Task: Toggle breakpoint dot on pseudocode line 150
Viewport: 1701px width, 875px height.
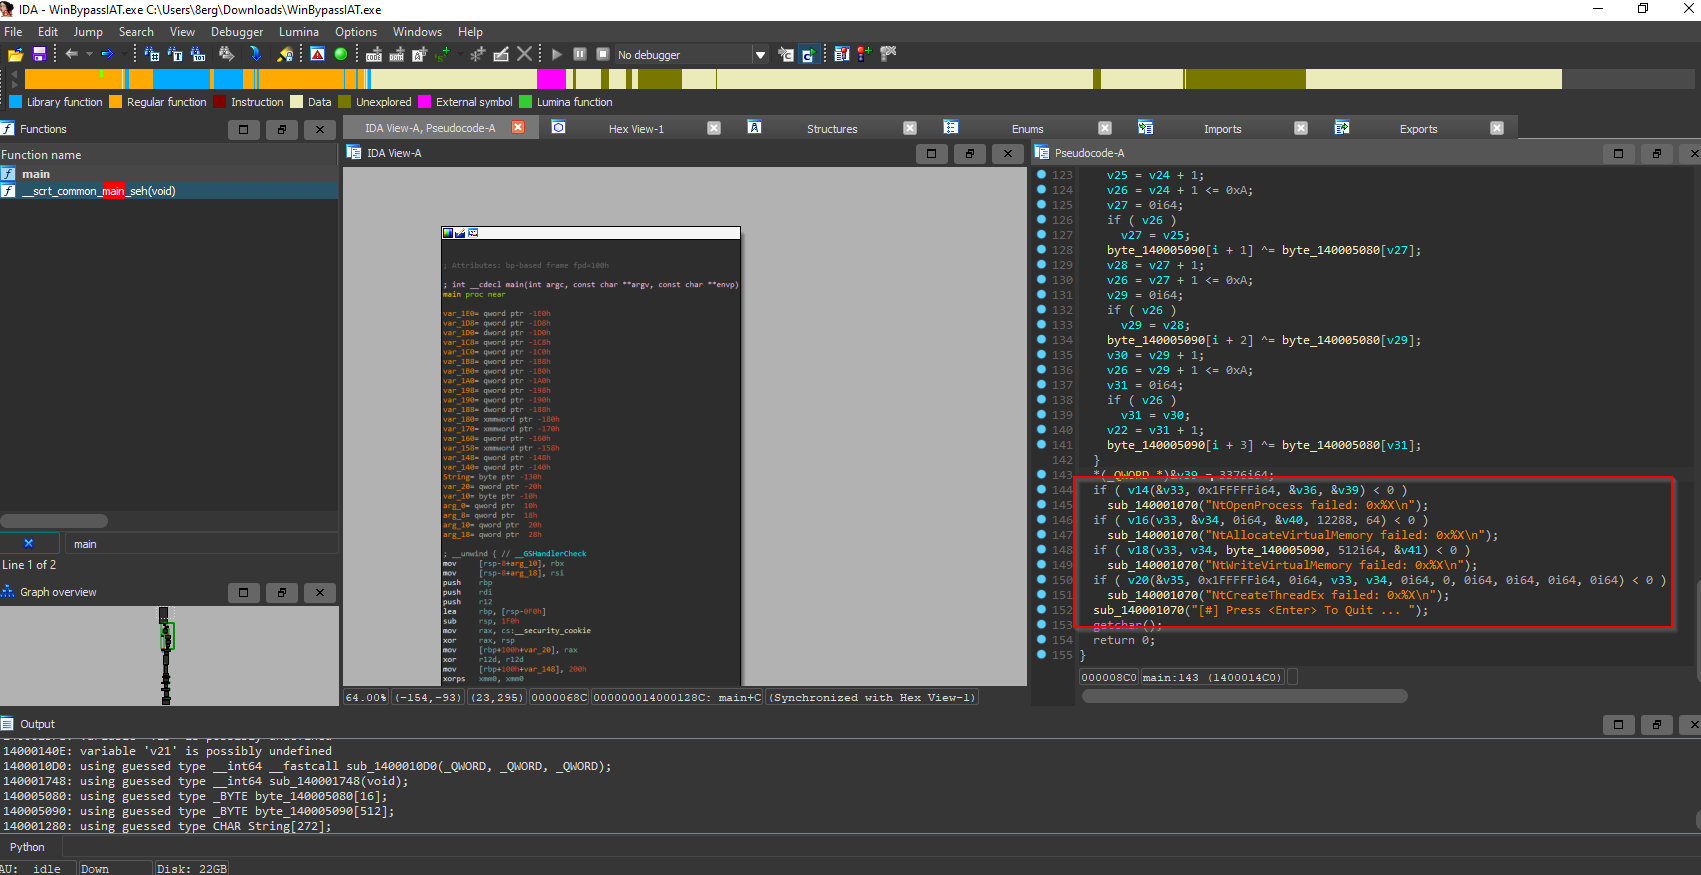Action: coord(1041,579)
